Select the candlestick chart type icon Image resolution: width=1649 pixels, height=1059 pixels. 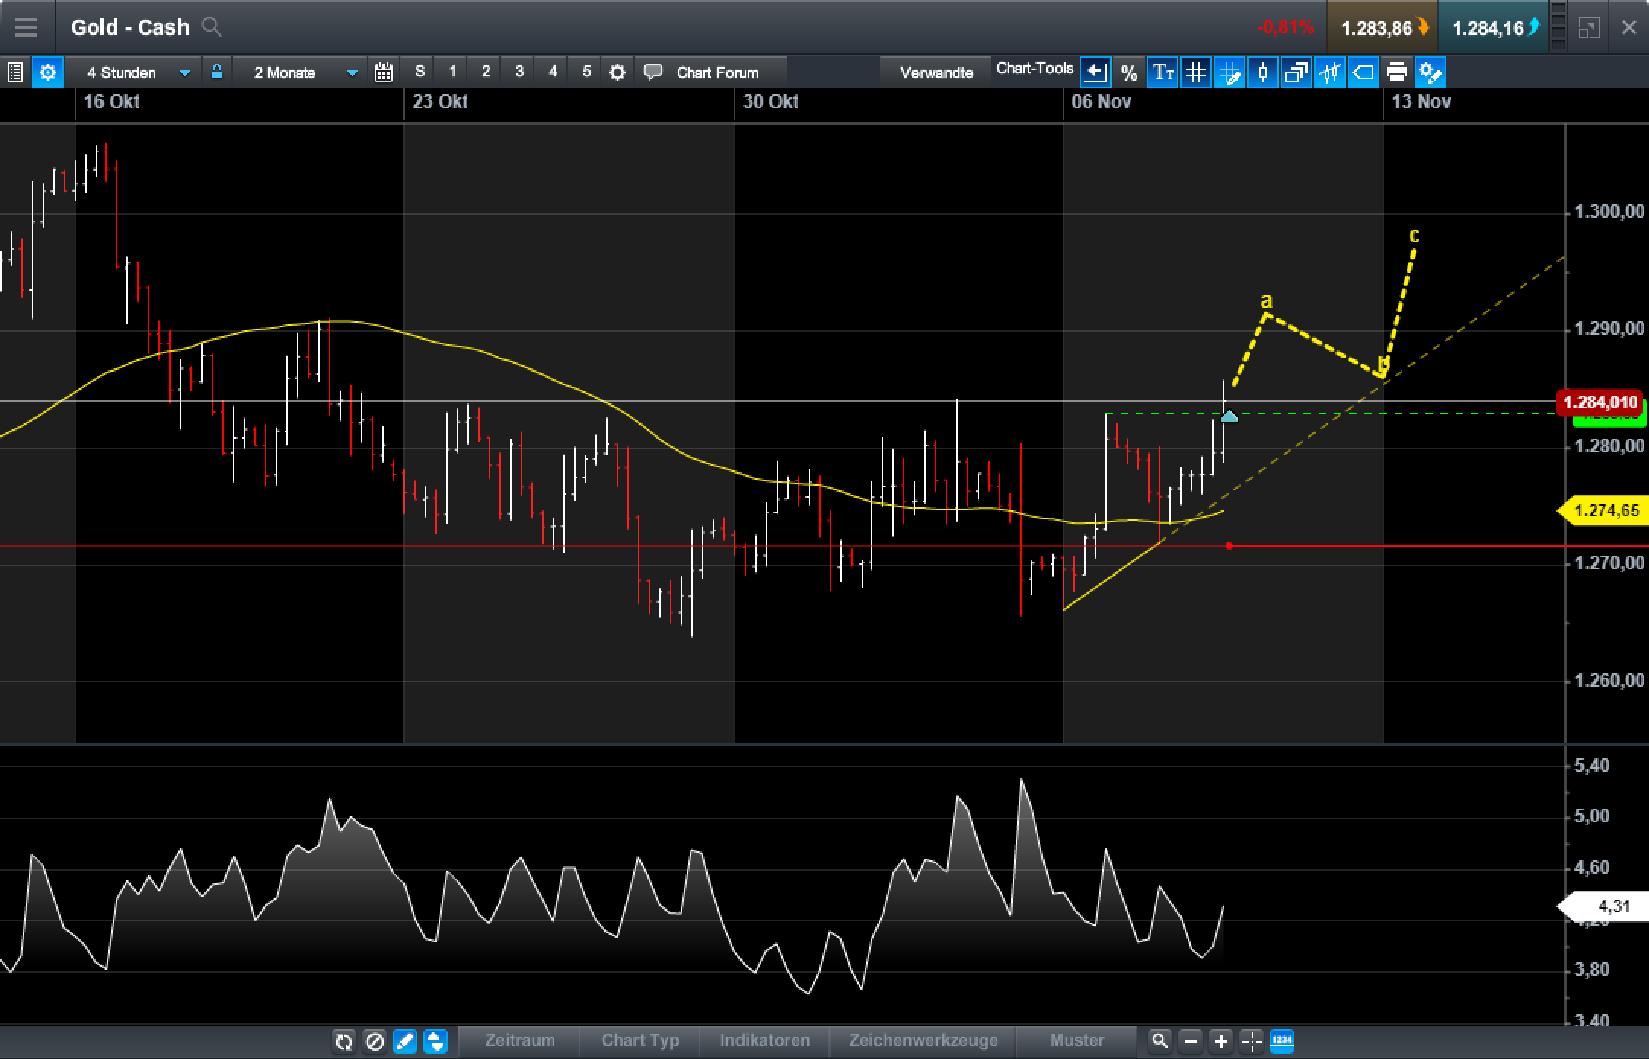(1262, 72)
